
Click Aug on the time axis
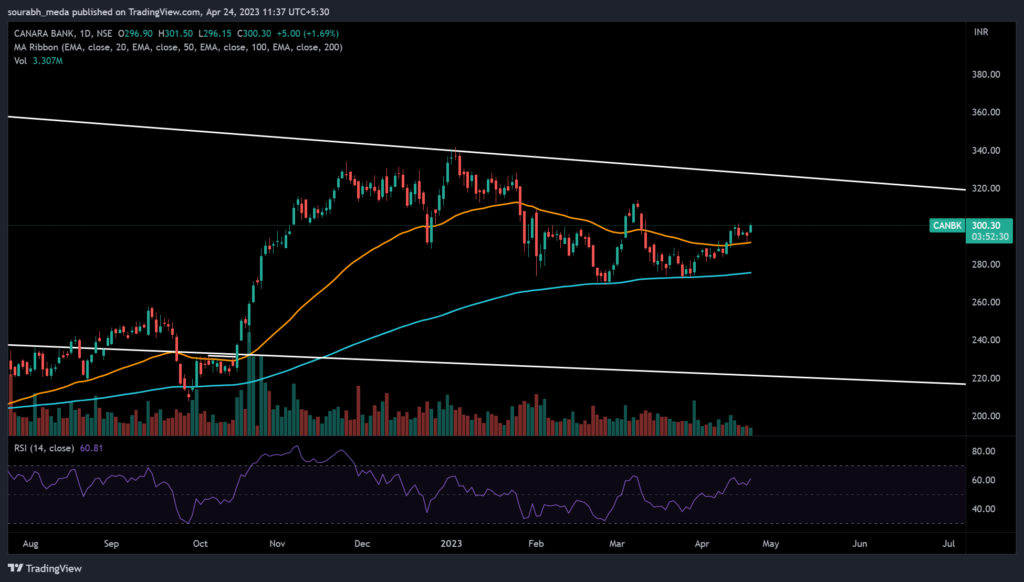point(31,543)
